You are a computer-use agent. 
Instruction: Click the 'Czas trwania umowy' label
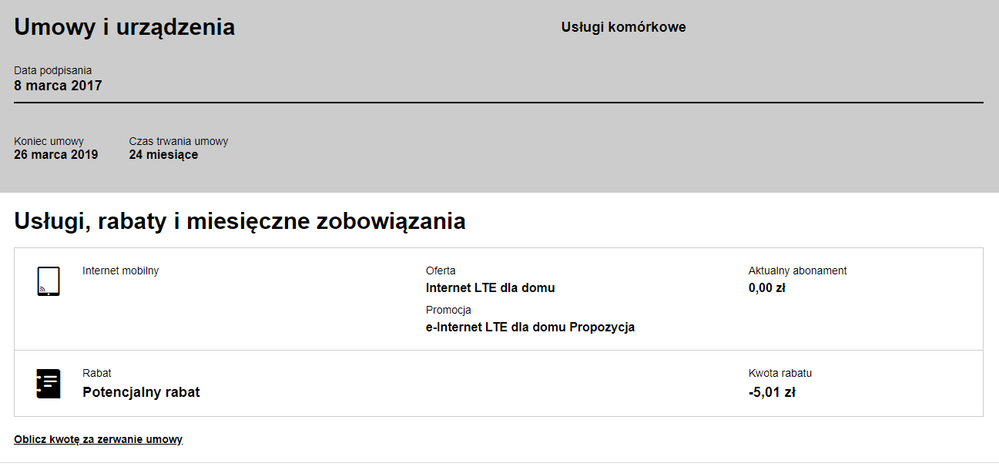[178, 141]
